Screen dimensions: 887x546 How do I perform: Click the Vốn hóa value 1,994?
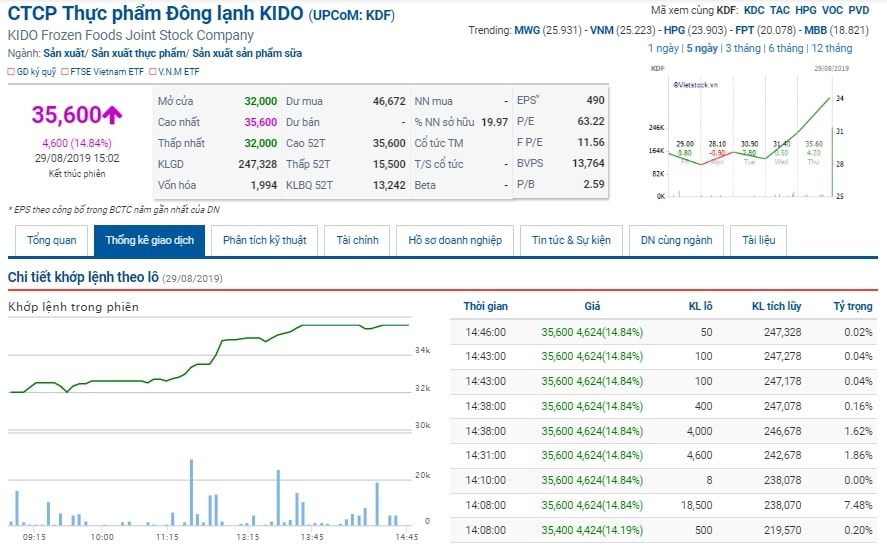click(264, 185)
